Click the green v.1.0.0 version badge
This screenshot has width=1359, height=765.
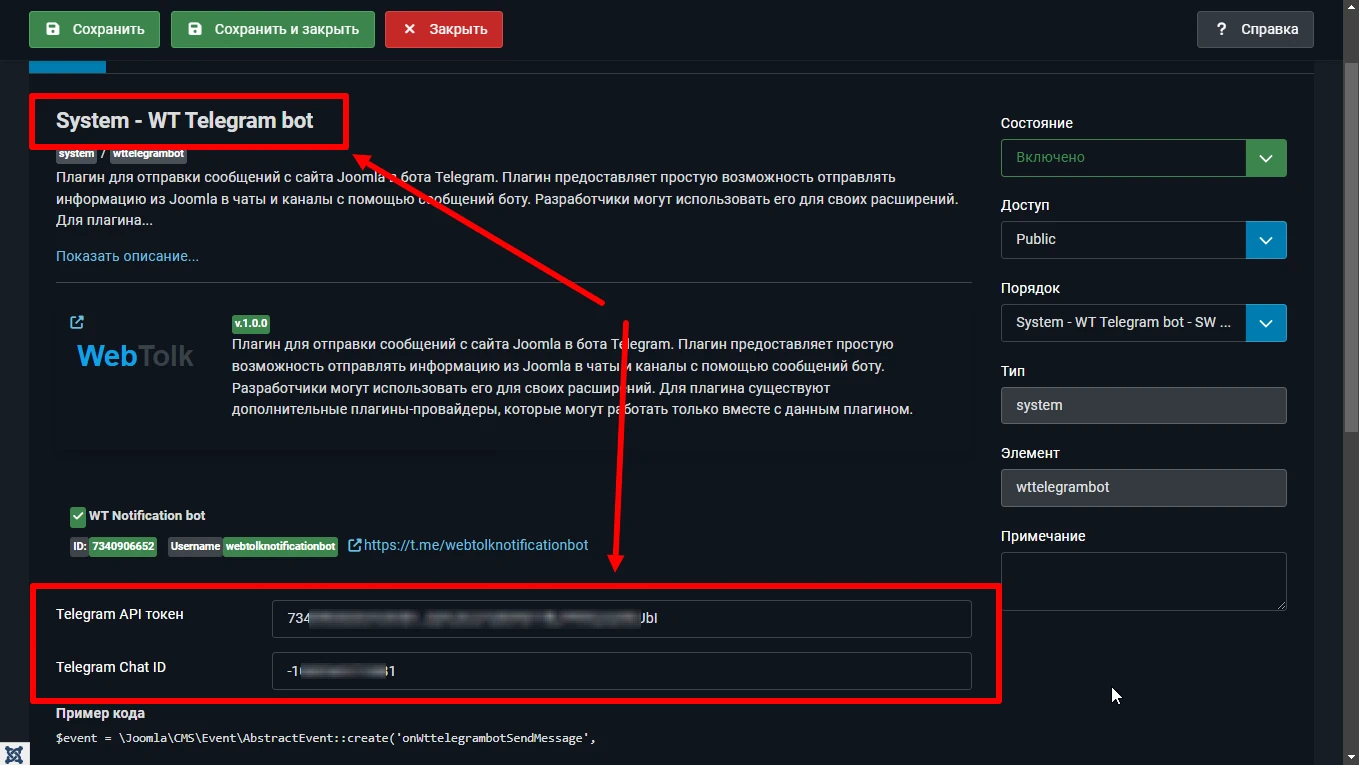tap(250, 323)
